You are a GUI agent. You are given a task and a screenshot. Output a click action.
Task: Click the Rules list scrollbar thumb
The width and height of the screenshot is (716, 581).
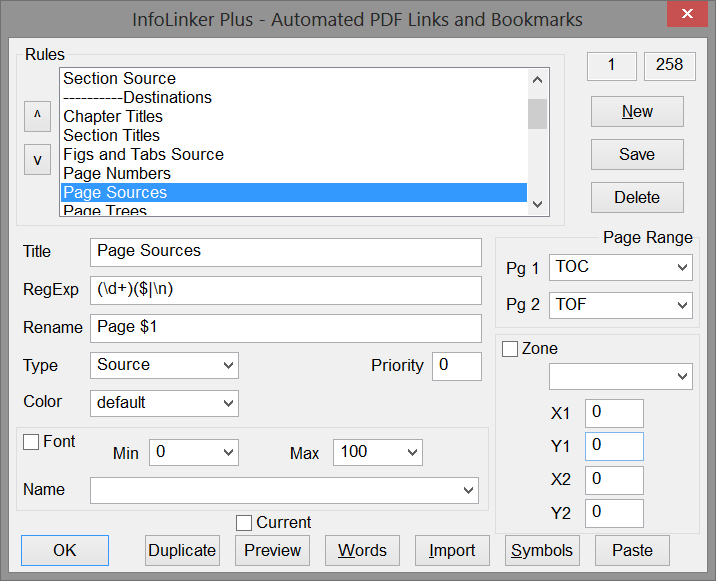coord(537,114)
